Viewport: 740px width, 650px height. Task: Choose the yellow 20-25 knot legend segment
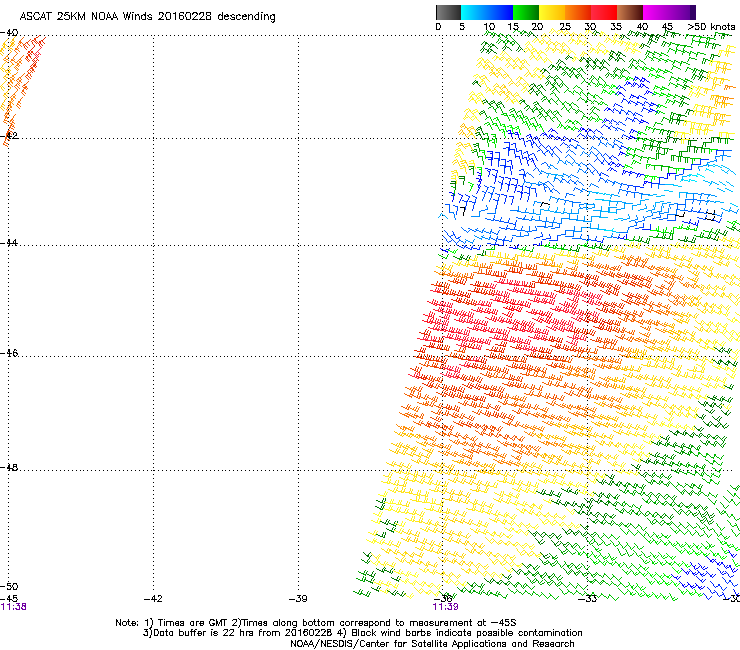[x=552, y=12]
